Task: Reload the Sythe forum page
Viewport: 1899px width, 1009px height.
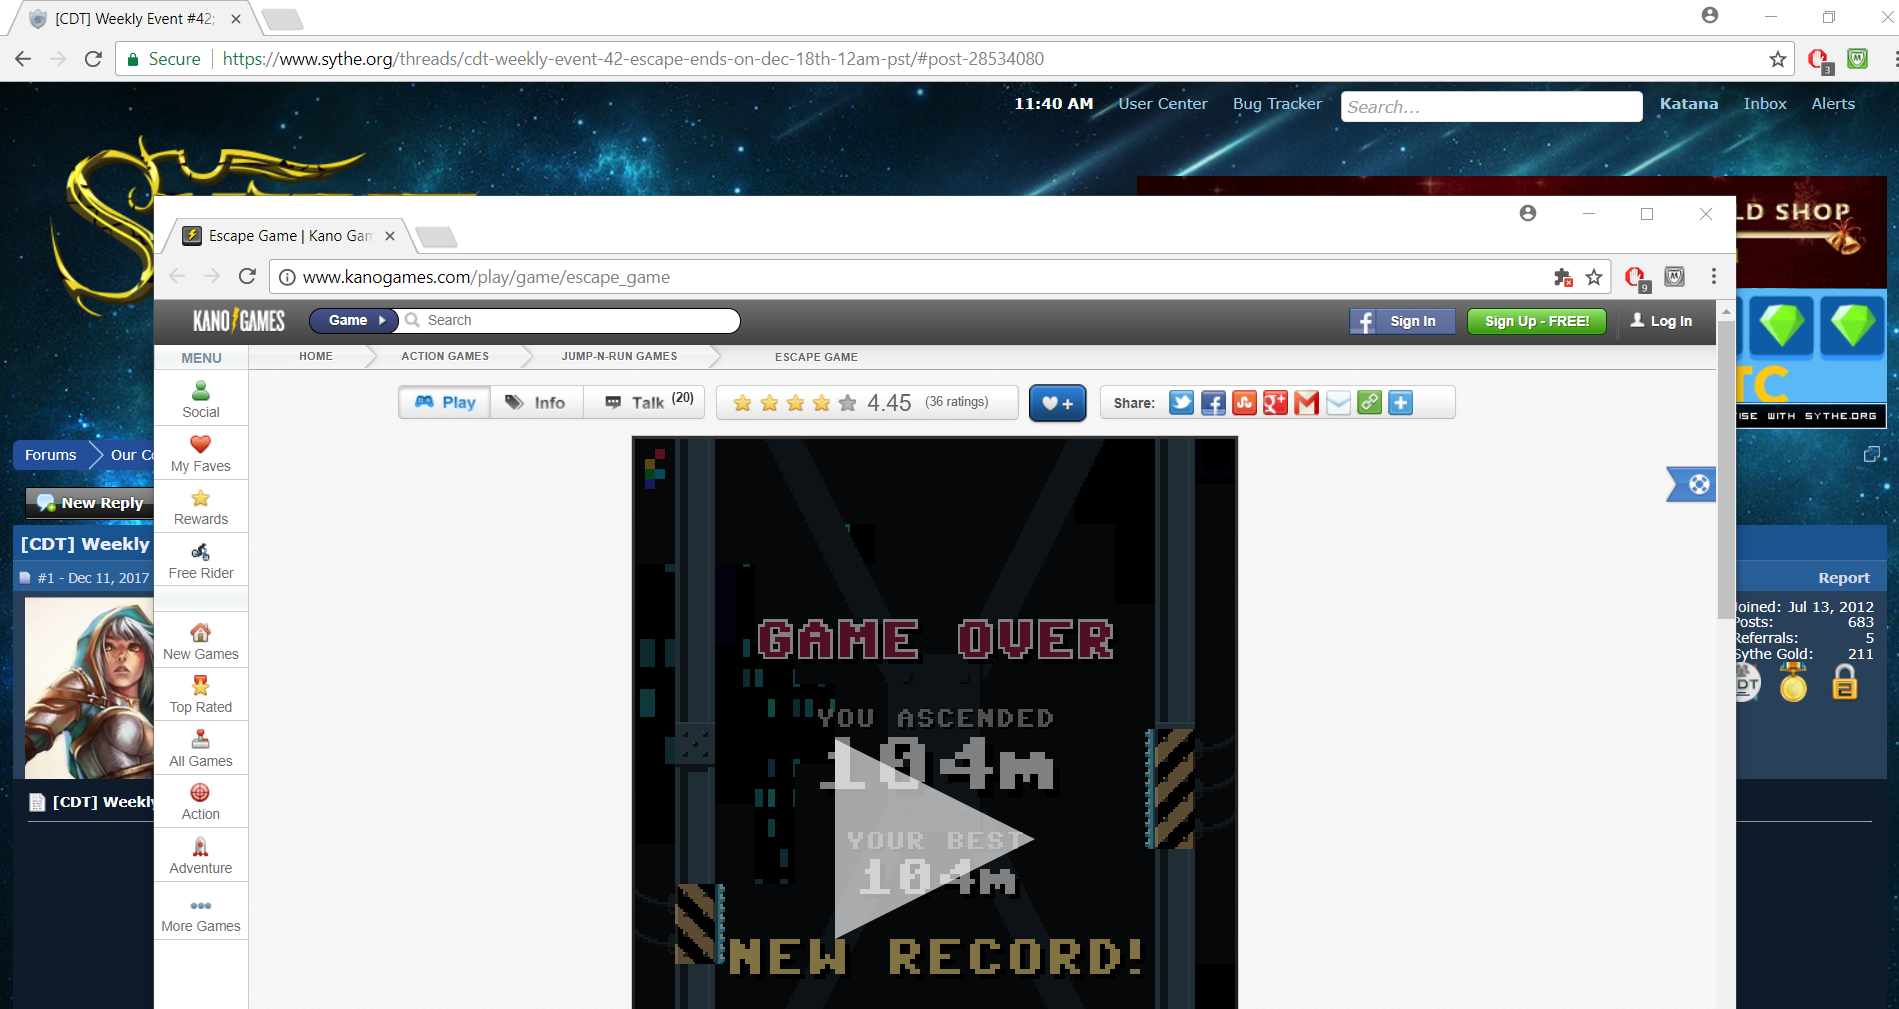Action: coord(93,59)
